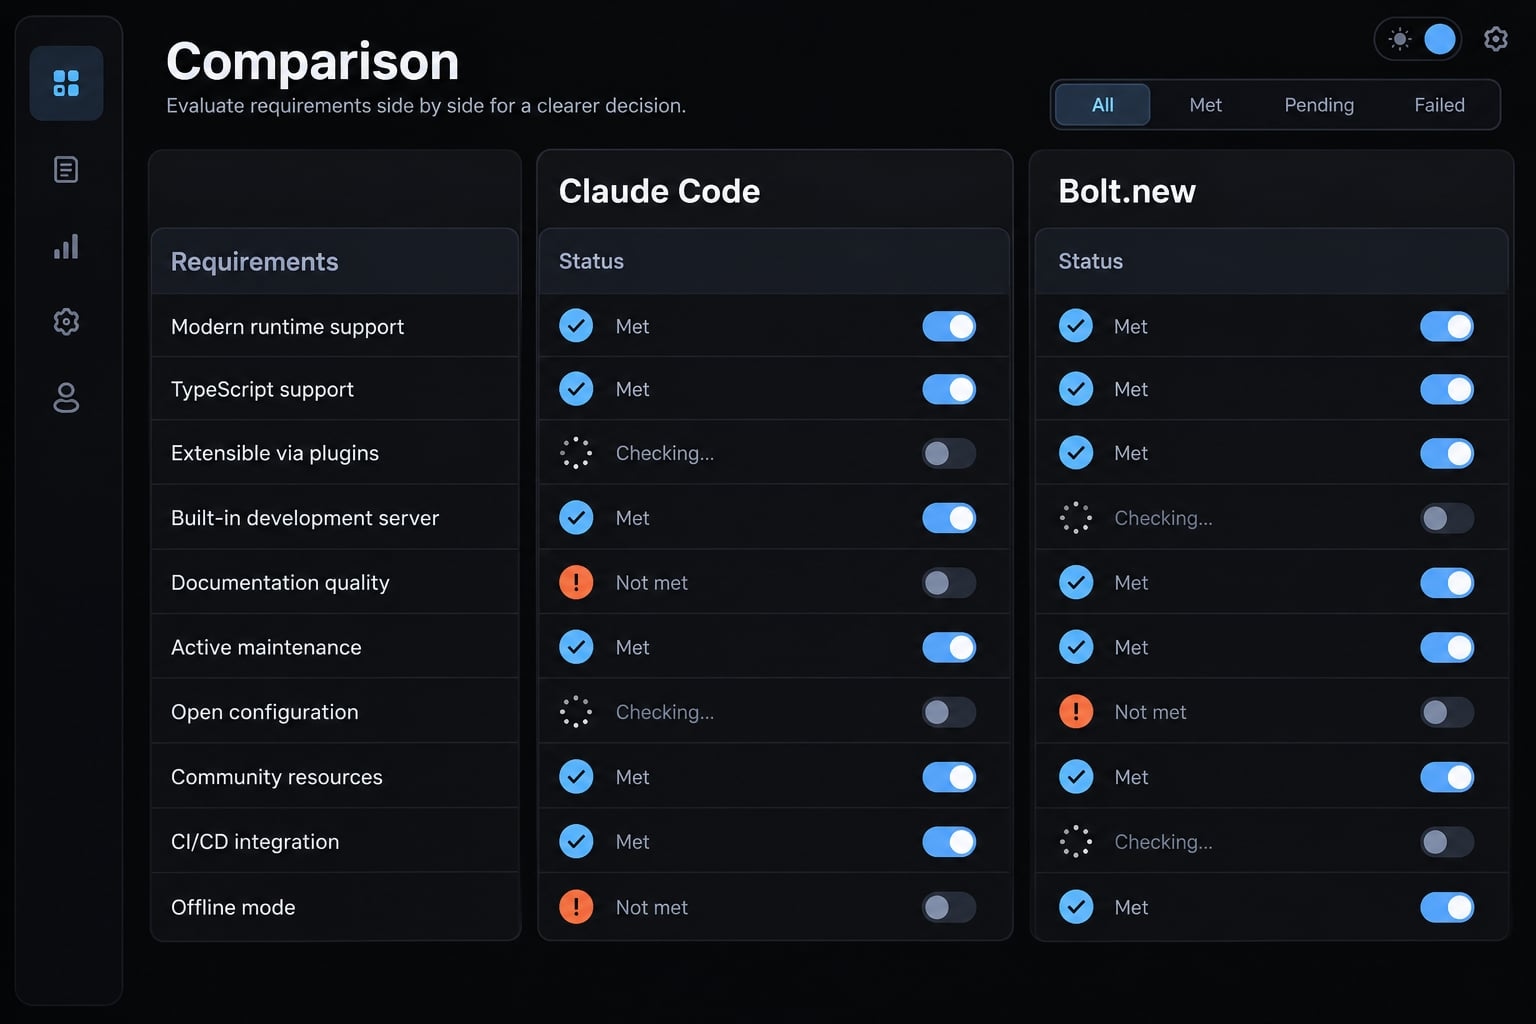1536x1024 pixels.
Task: Click the Comparison page title
Action: pyautogui.click(x=313, y=61)
